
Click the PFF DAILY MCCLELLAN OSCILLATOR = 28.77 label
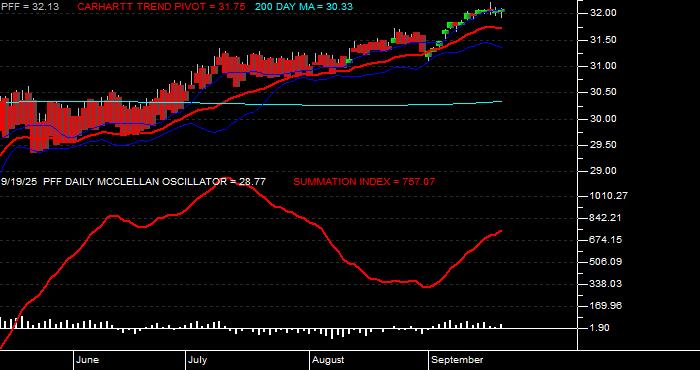154,182
